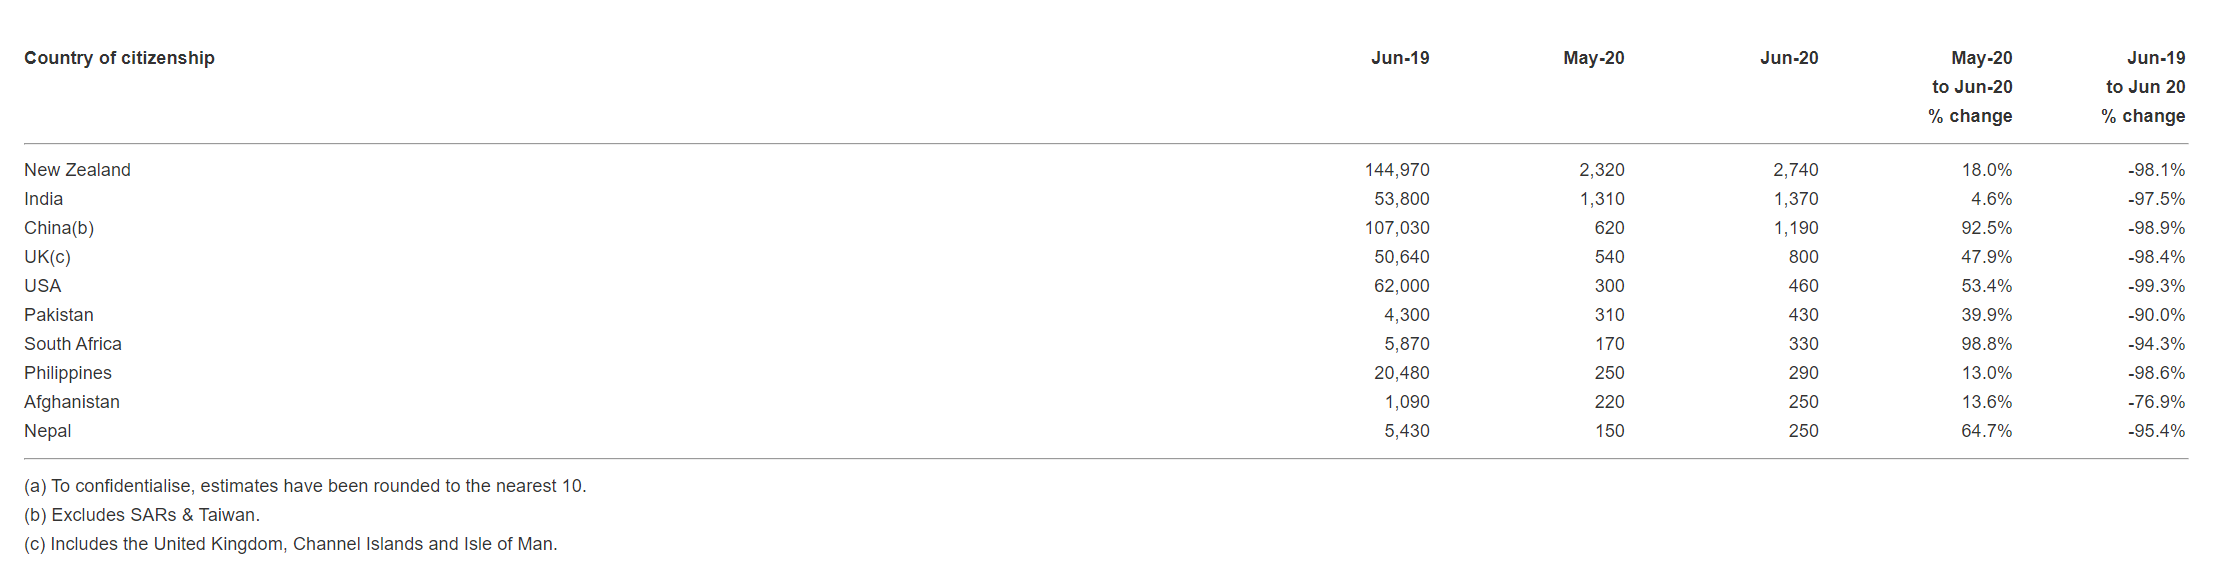This screenshot has height=572, width=2214.
Task: Click the Jun-19 column header
Action: click(x=1399, y=58)
